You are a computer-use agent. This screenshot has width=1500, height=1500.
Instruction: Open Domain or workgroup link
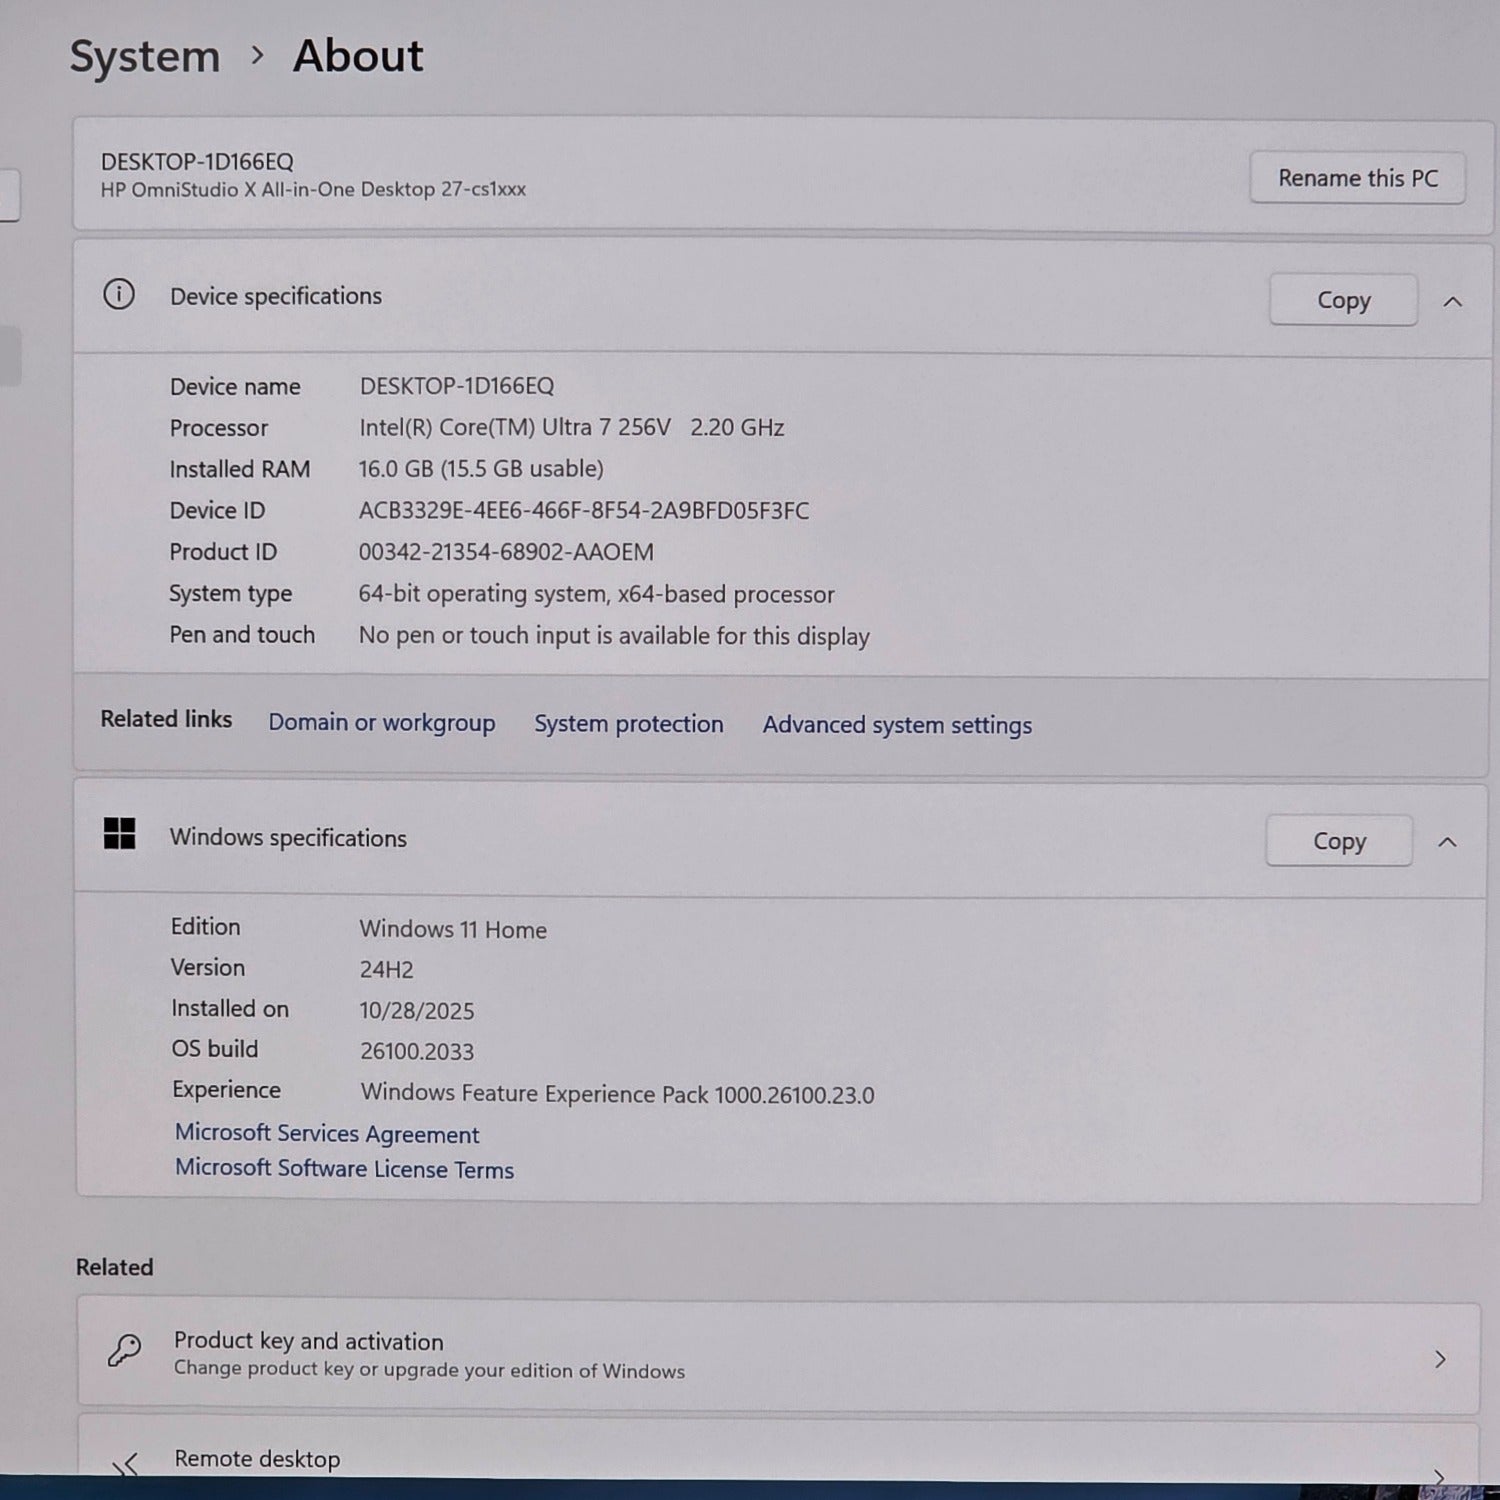(381, 723)
